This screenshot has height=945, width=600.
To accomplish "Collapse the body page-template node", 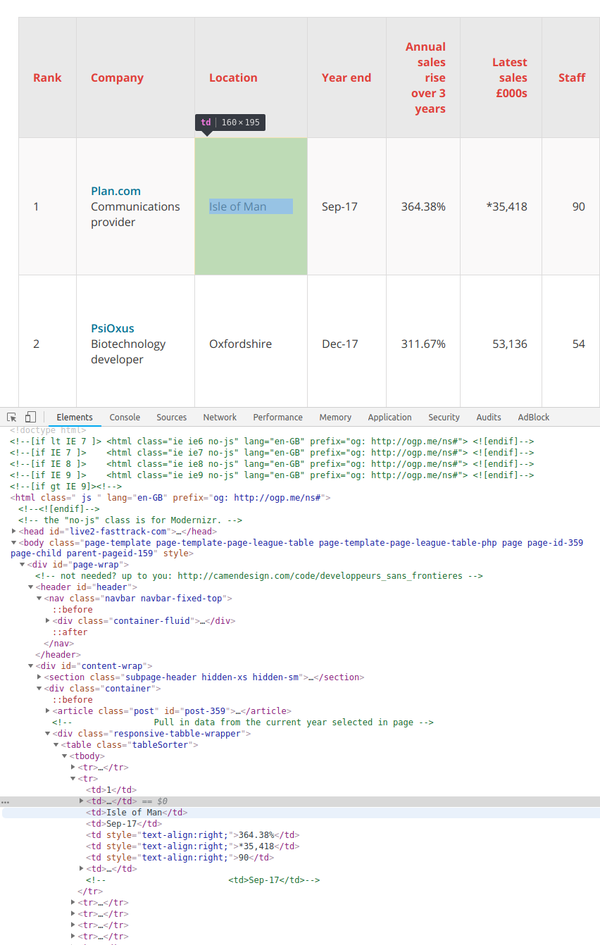I will [14, 542].
